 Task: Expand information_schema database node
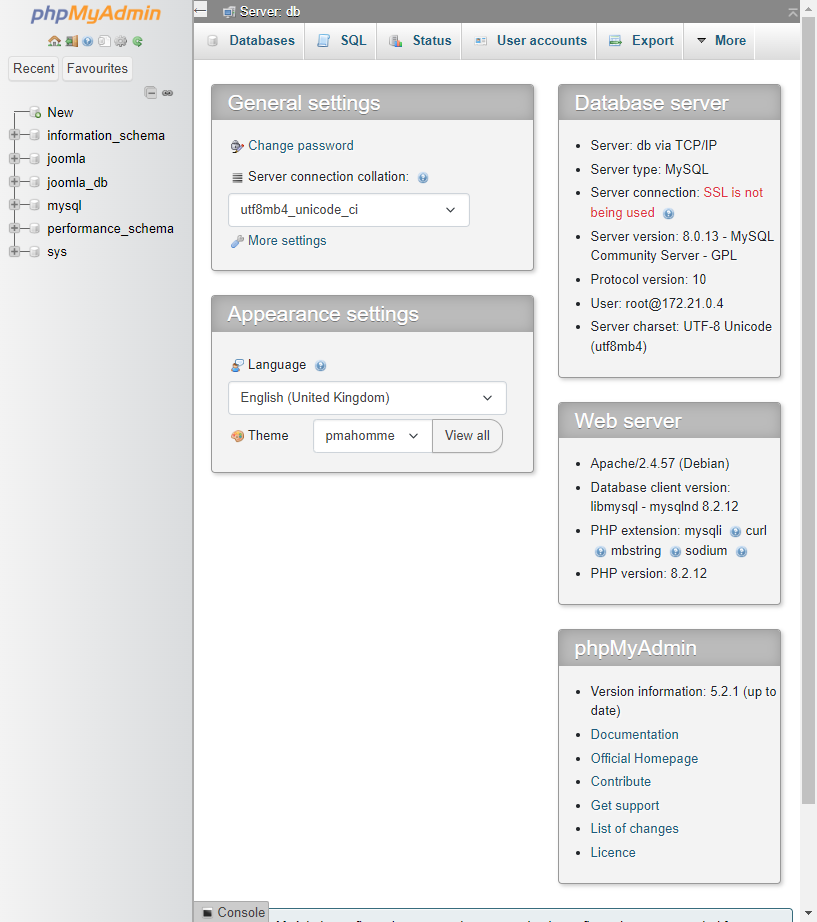tap(15, 135)
